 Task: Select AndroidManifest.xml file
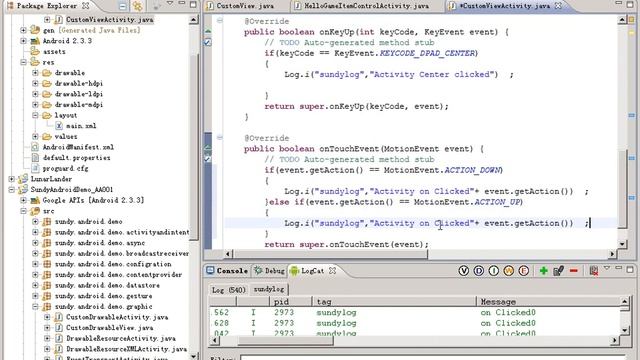78,147
